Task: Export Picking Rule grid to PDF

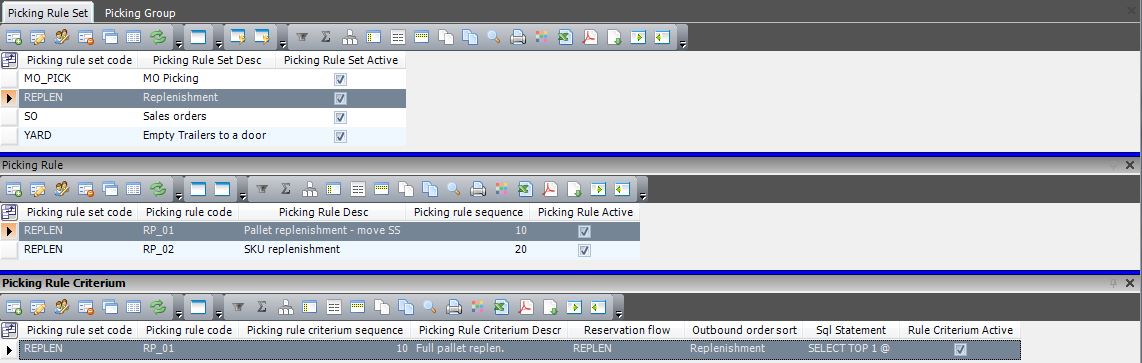Action: [x=549, y=189]
